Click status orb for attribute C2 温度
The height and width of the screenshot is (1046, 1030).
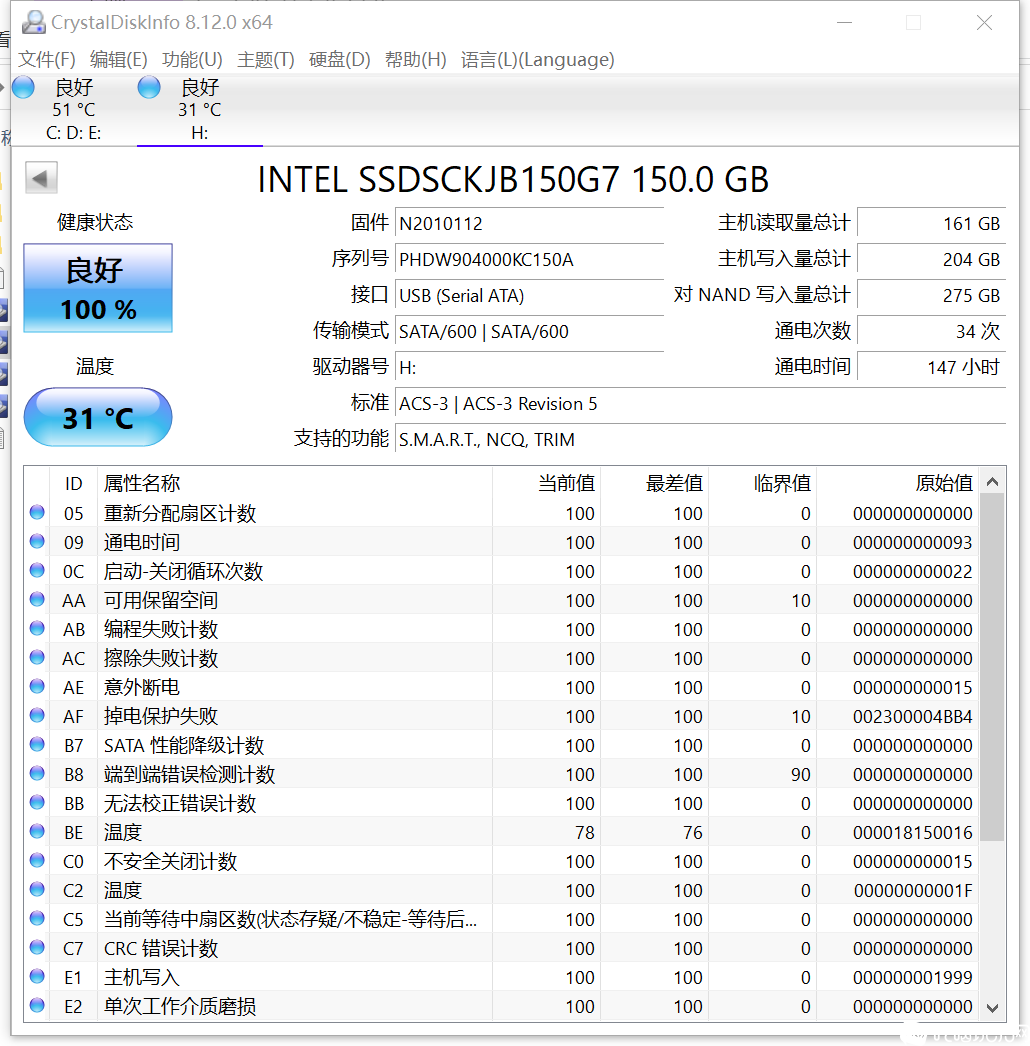click(x=37, y=889)
